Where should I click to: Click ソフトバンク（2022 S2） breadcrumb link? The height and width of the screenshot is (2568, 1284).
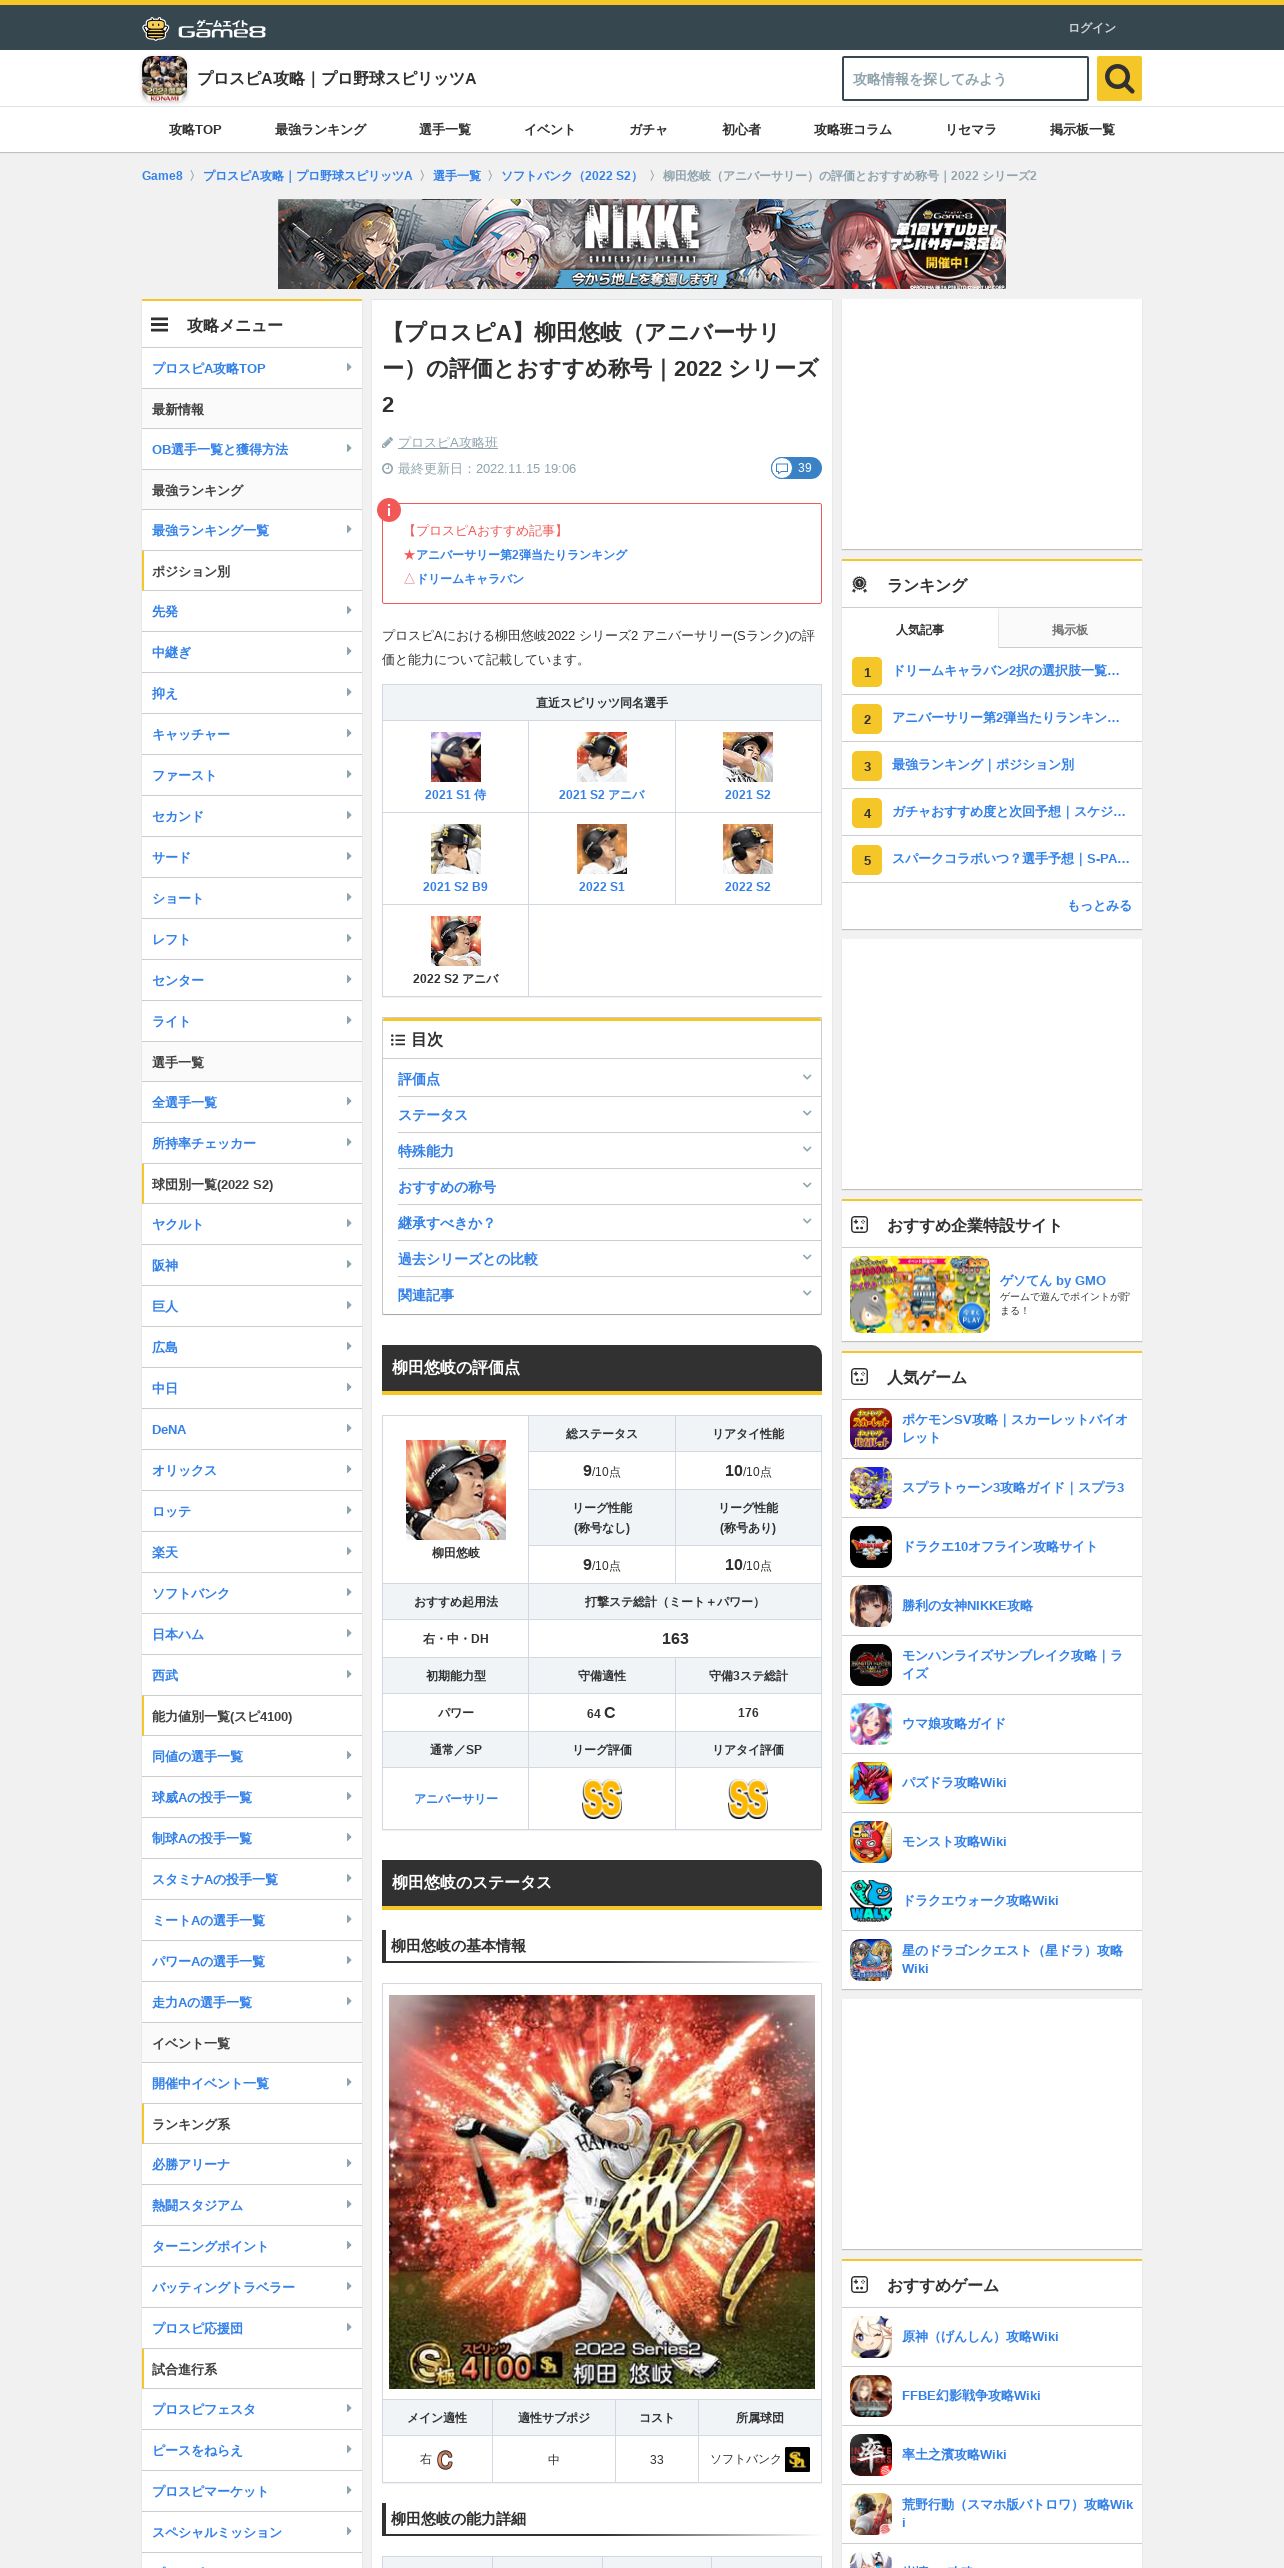point(571,175)
